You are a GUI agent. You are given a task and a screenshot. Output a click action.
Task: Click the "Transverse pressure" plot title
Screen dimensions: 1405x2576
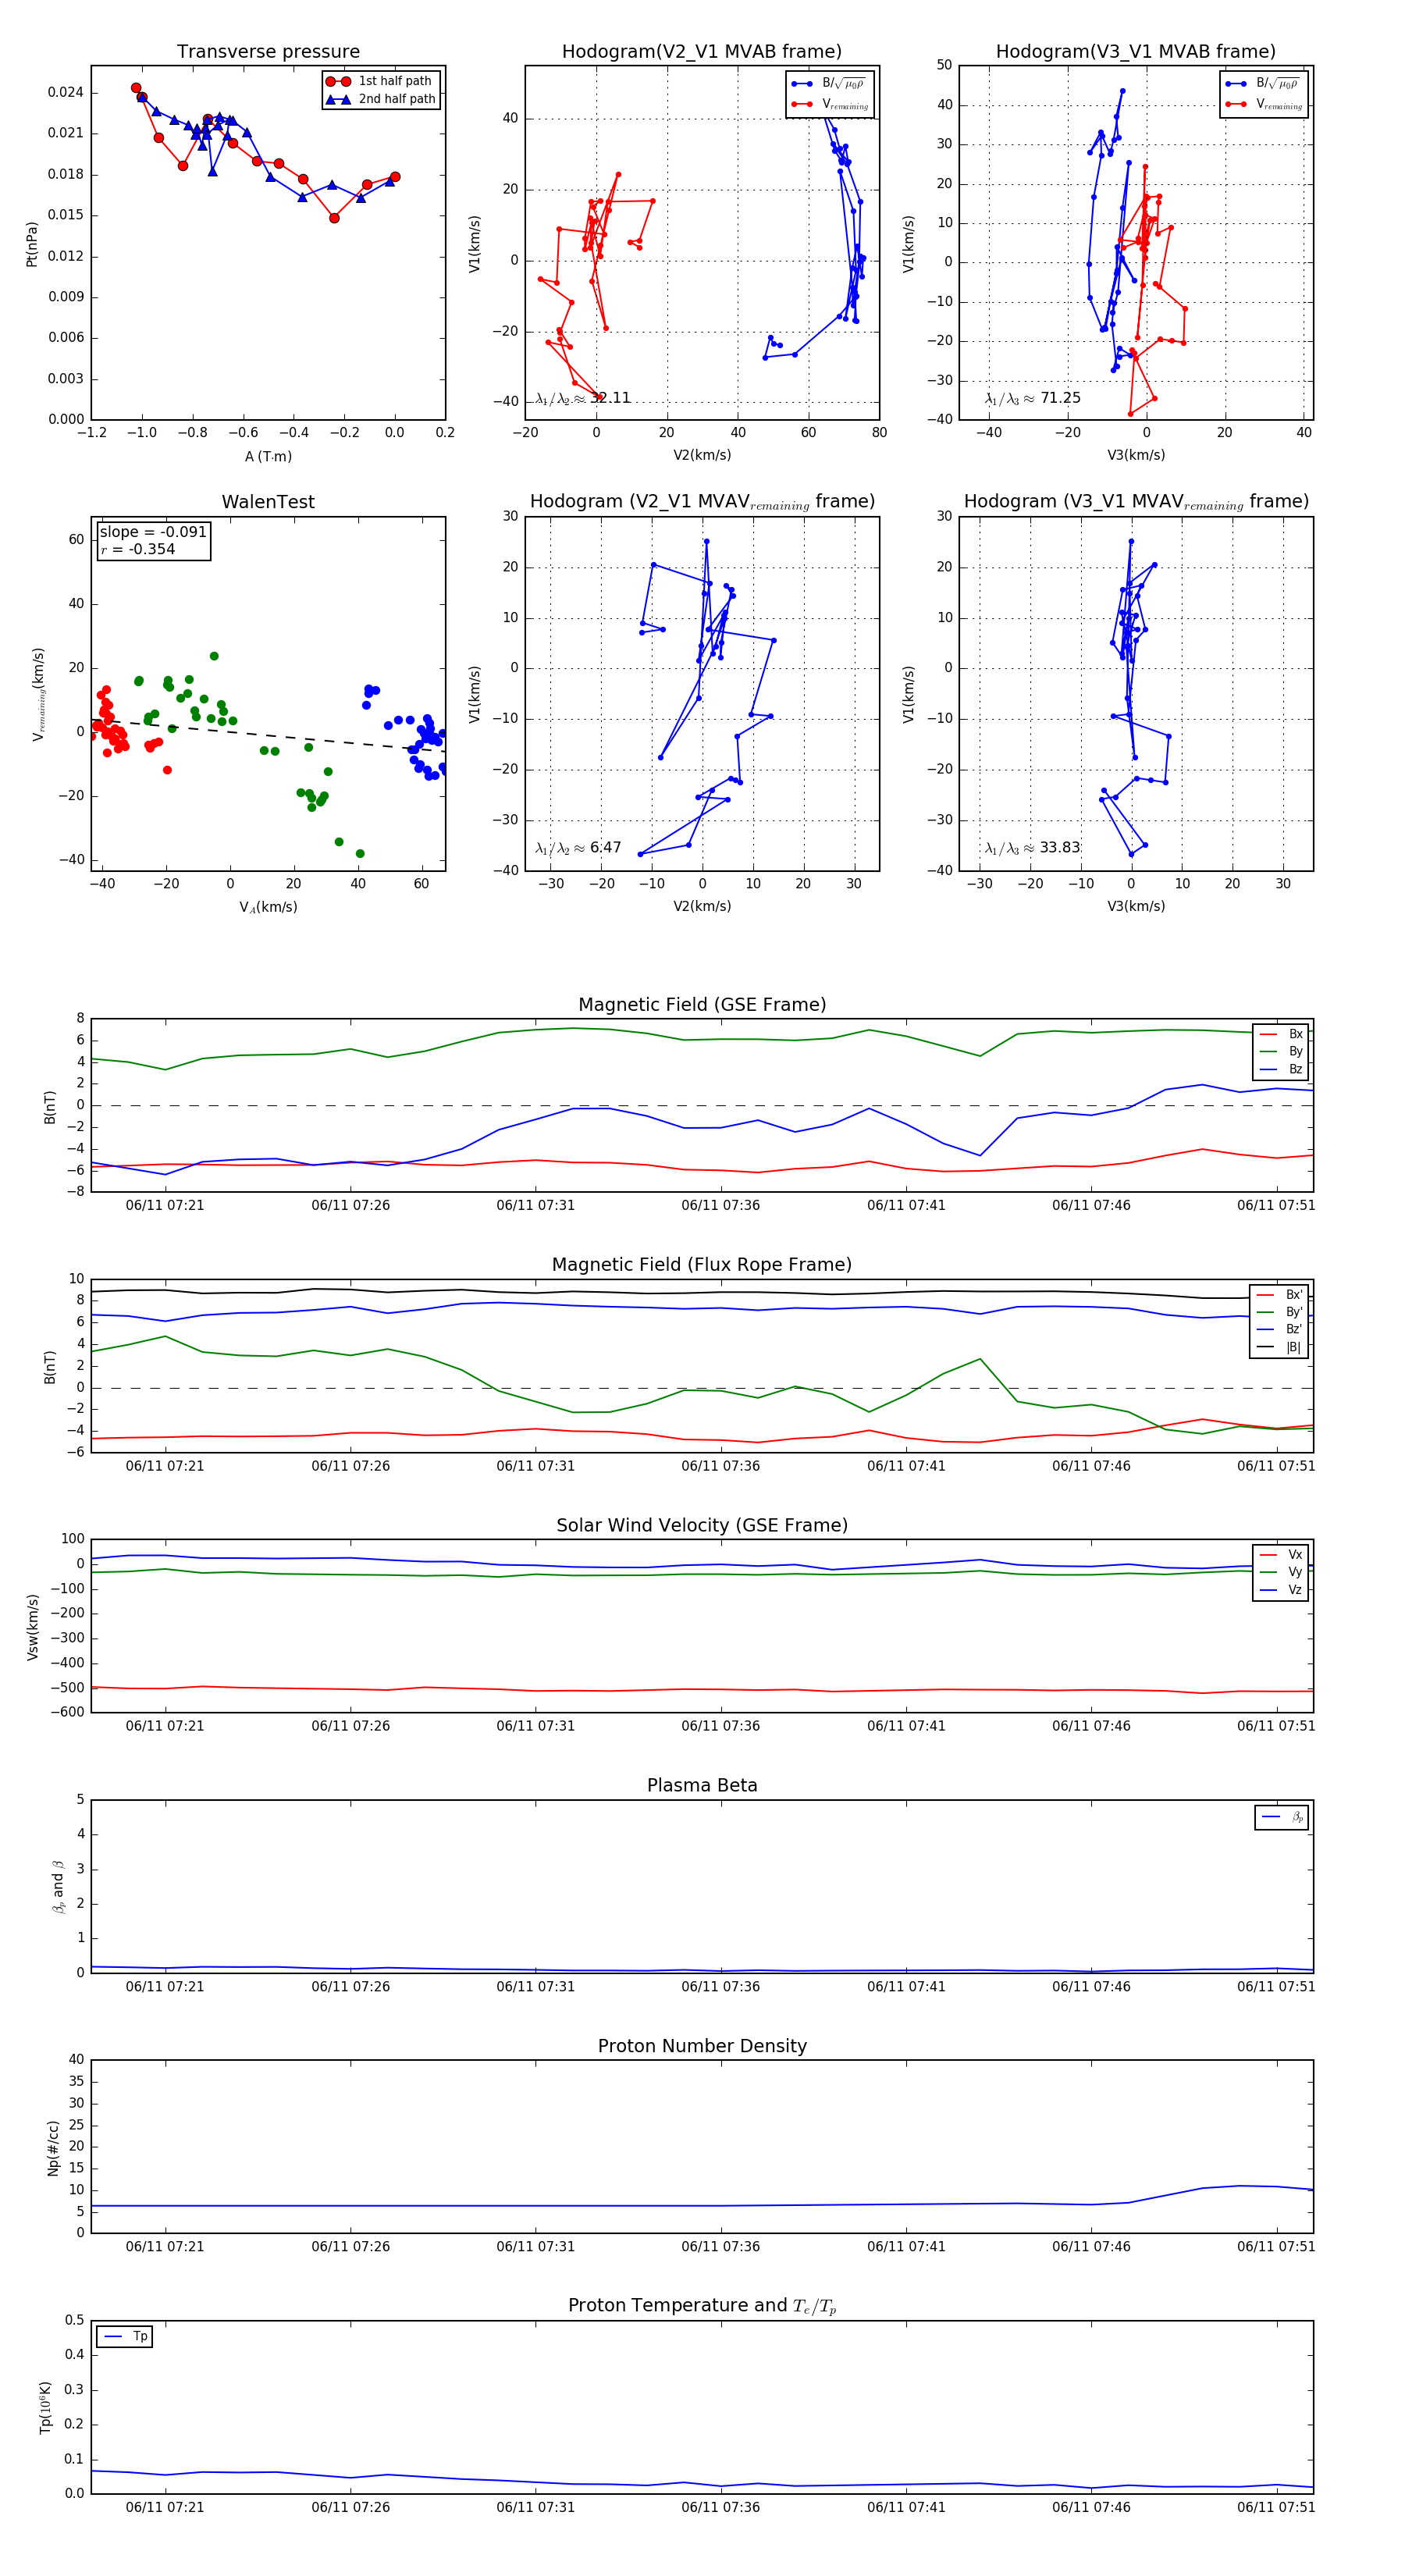[x=268, y=52]
